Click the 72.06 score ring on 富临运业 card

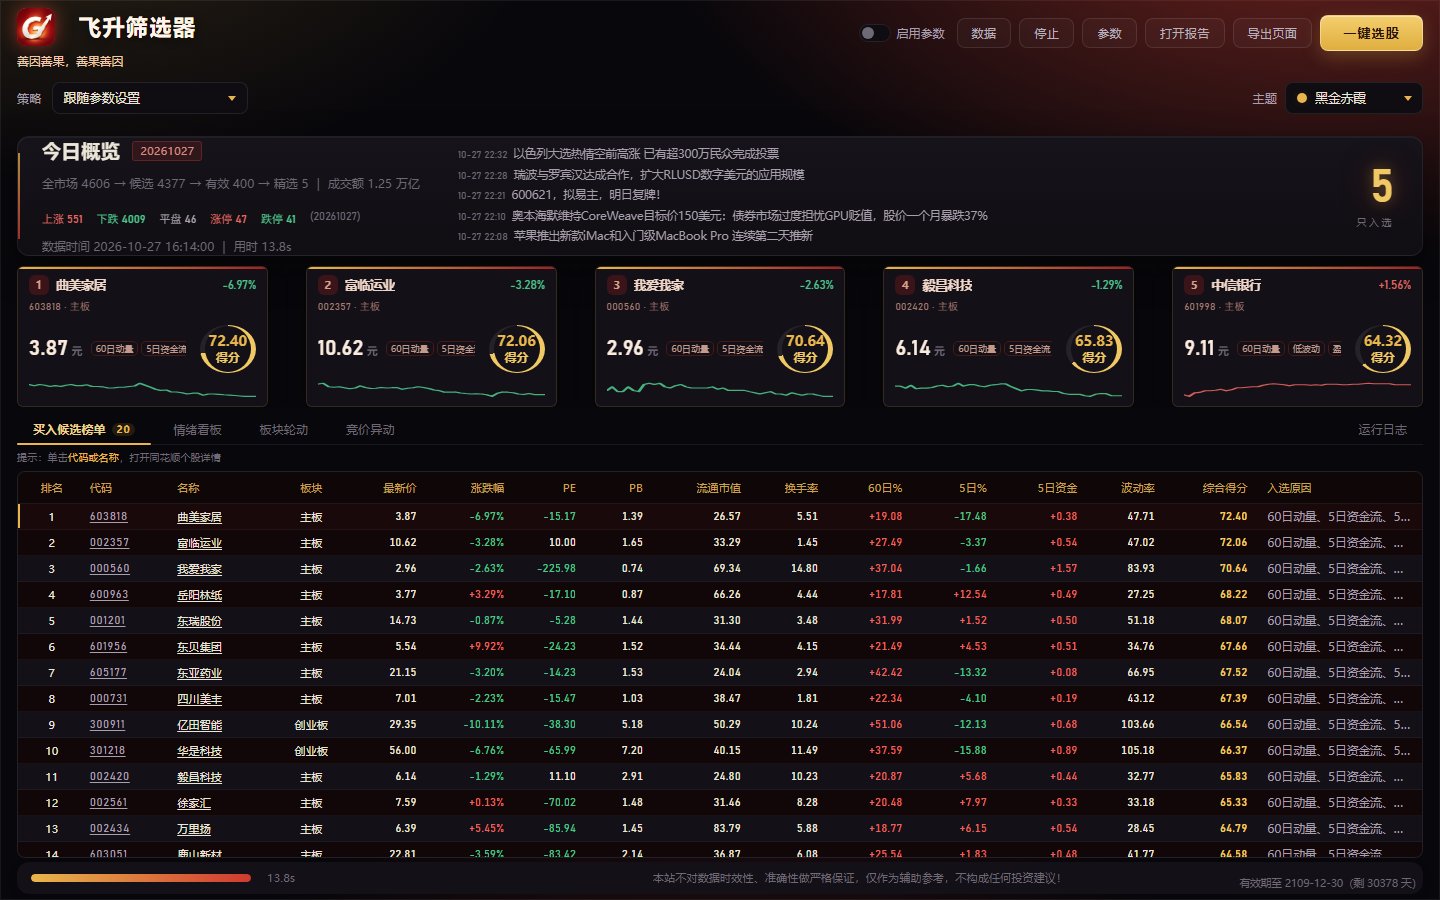[x=517, y=349]
